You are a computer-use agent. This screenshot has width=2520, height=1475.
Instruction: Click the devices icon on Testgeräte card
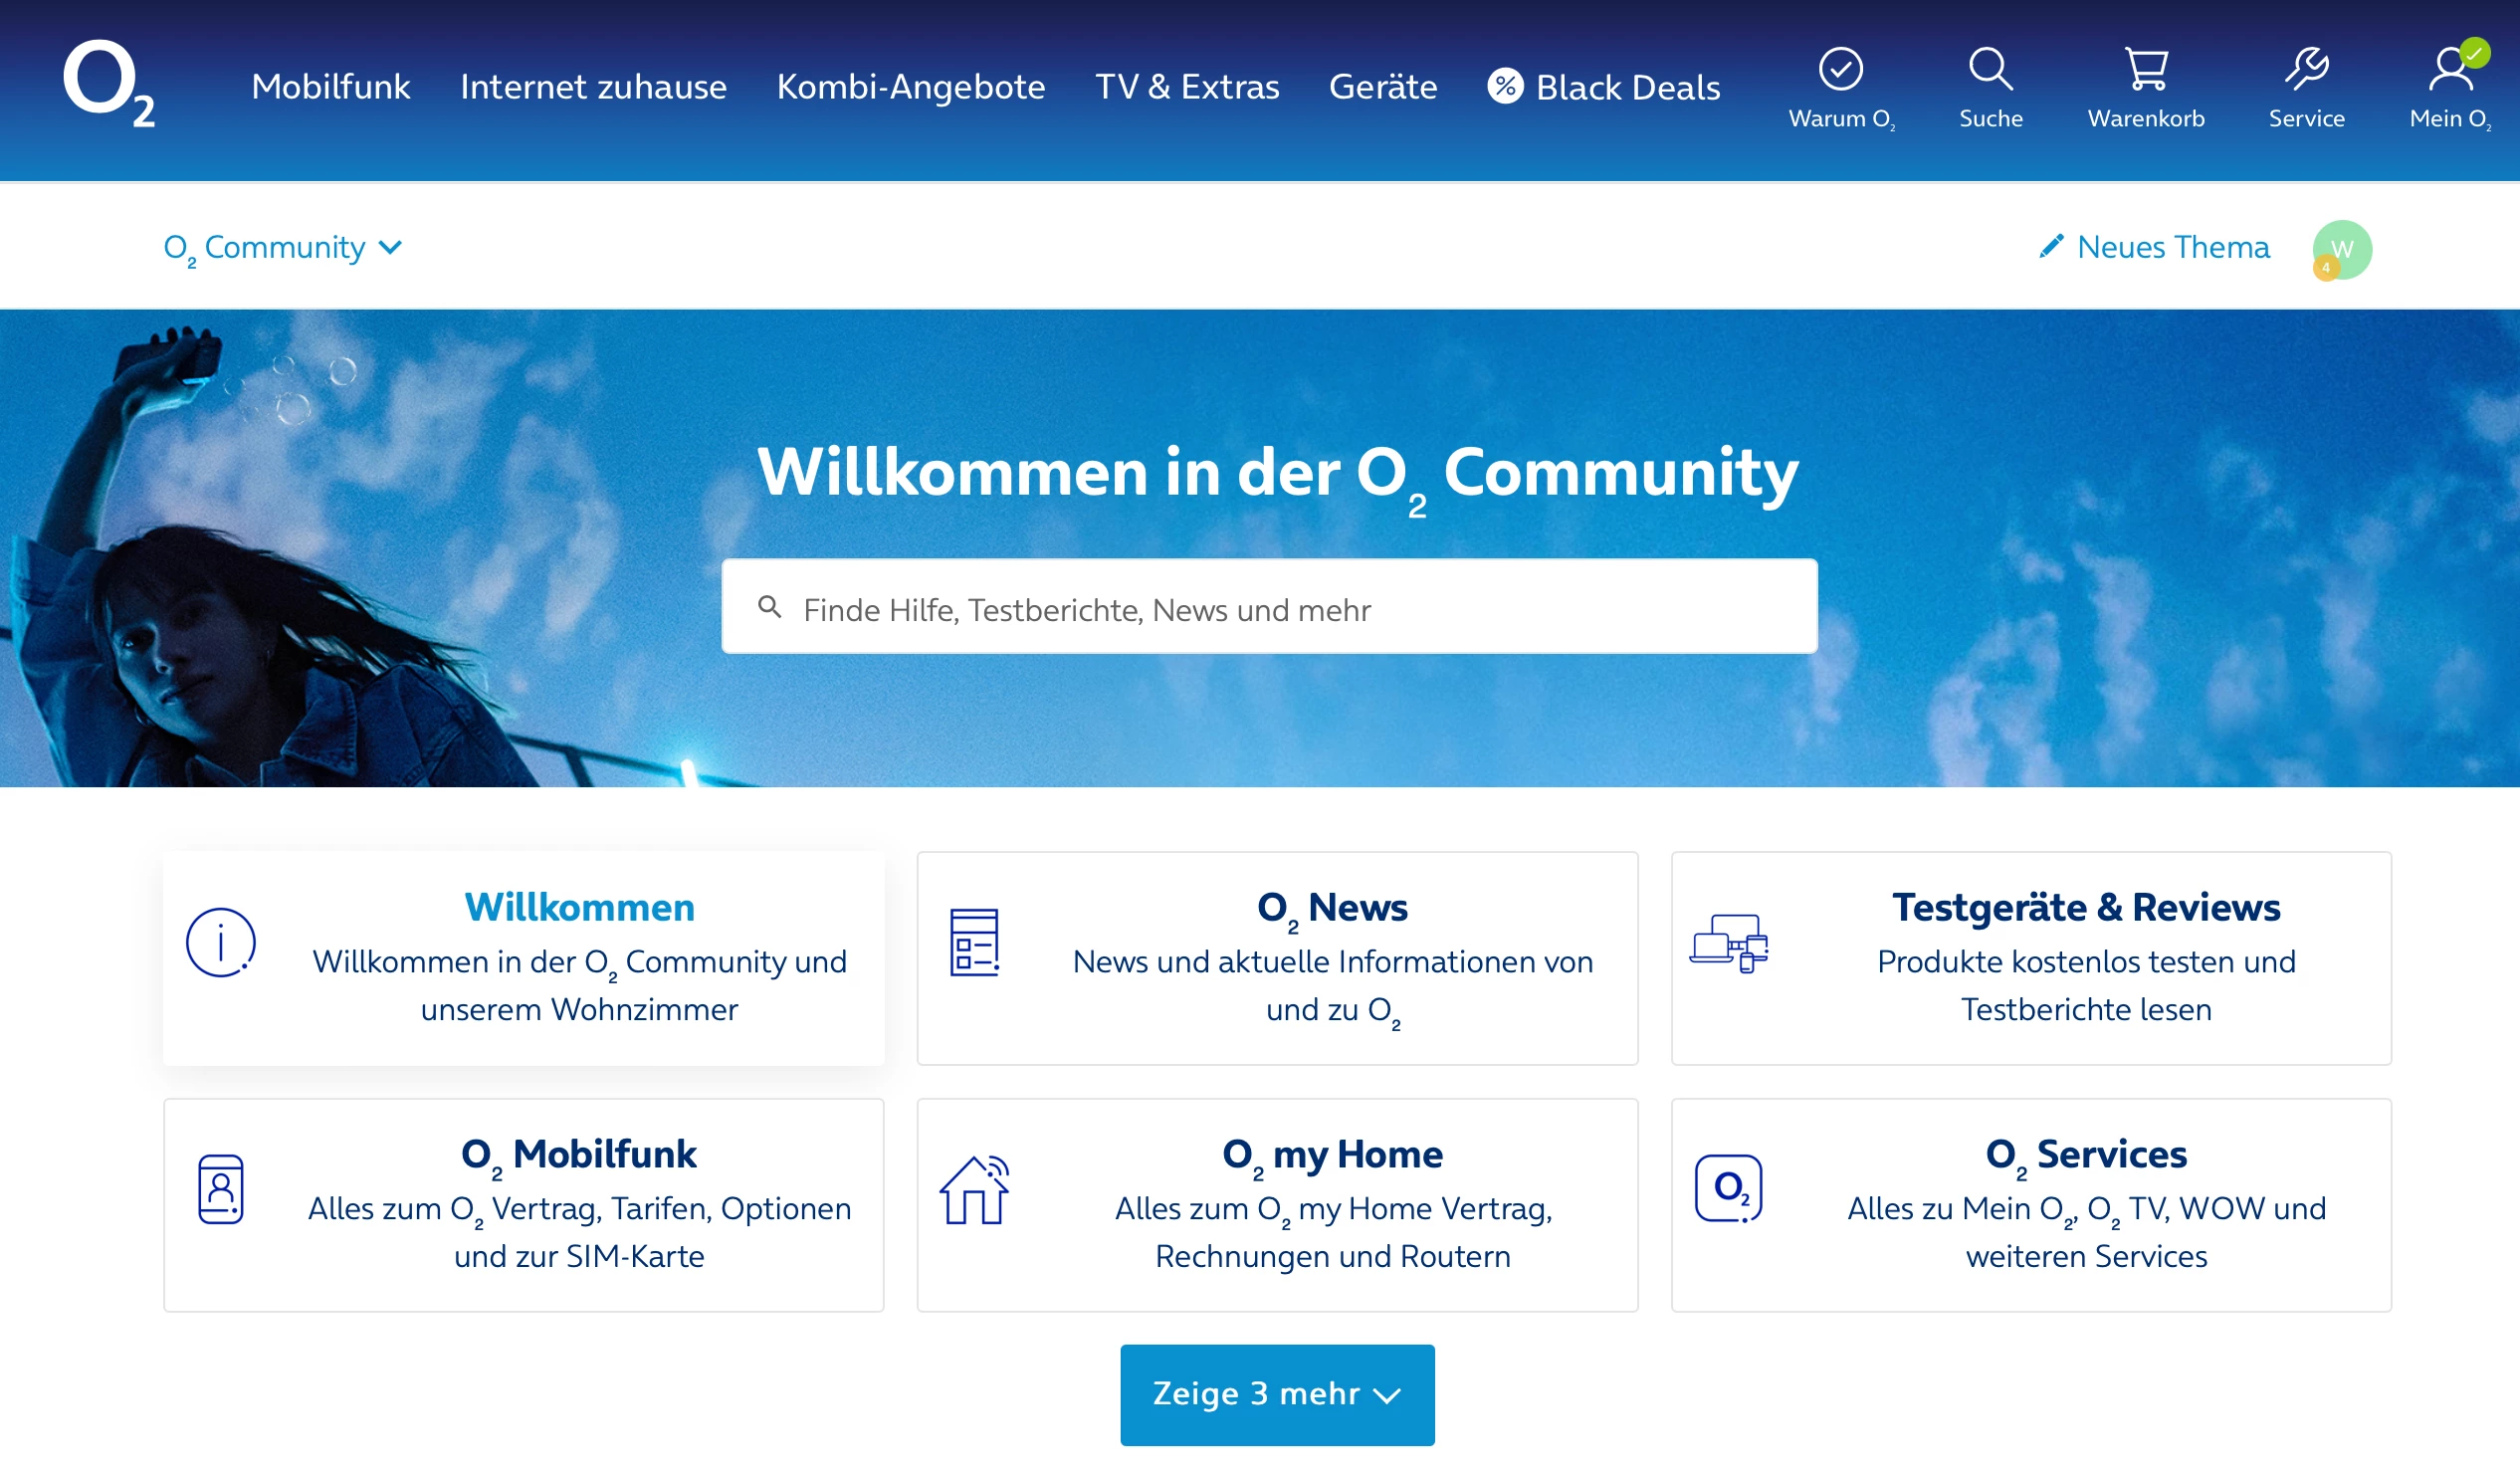tap(1728, 942)
